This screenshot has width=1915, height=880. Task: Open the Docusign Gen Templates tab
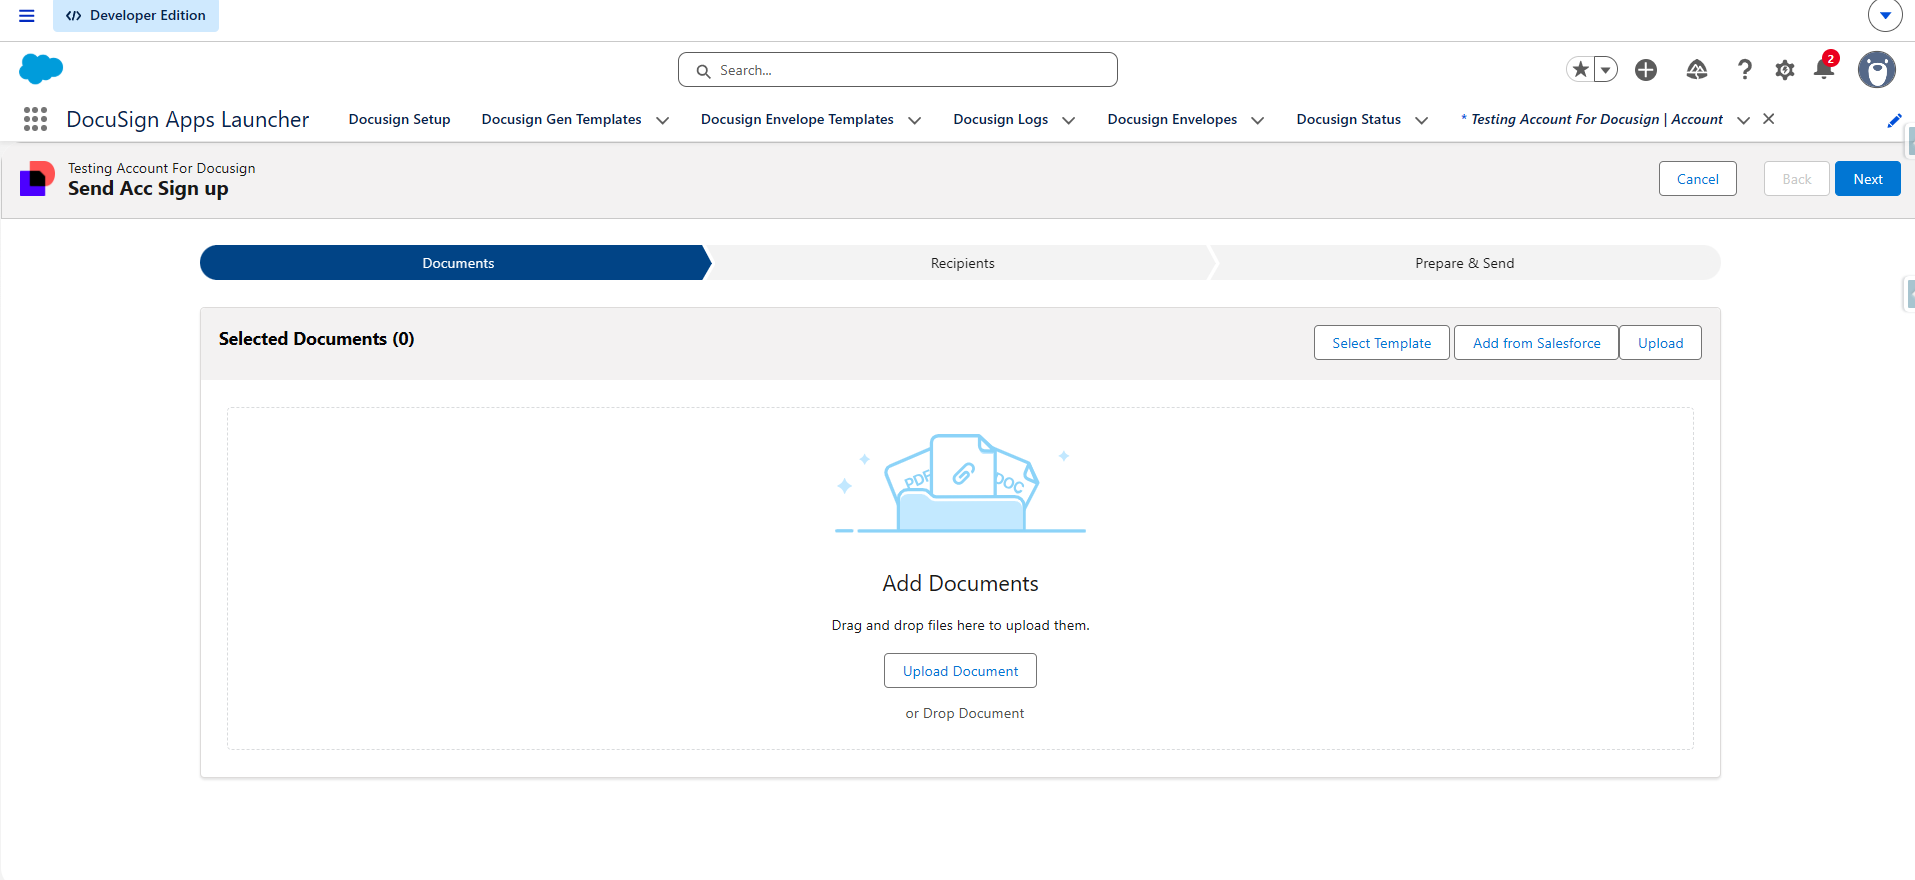561,119
